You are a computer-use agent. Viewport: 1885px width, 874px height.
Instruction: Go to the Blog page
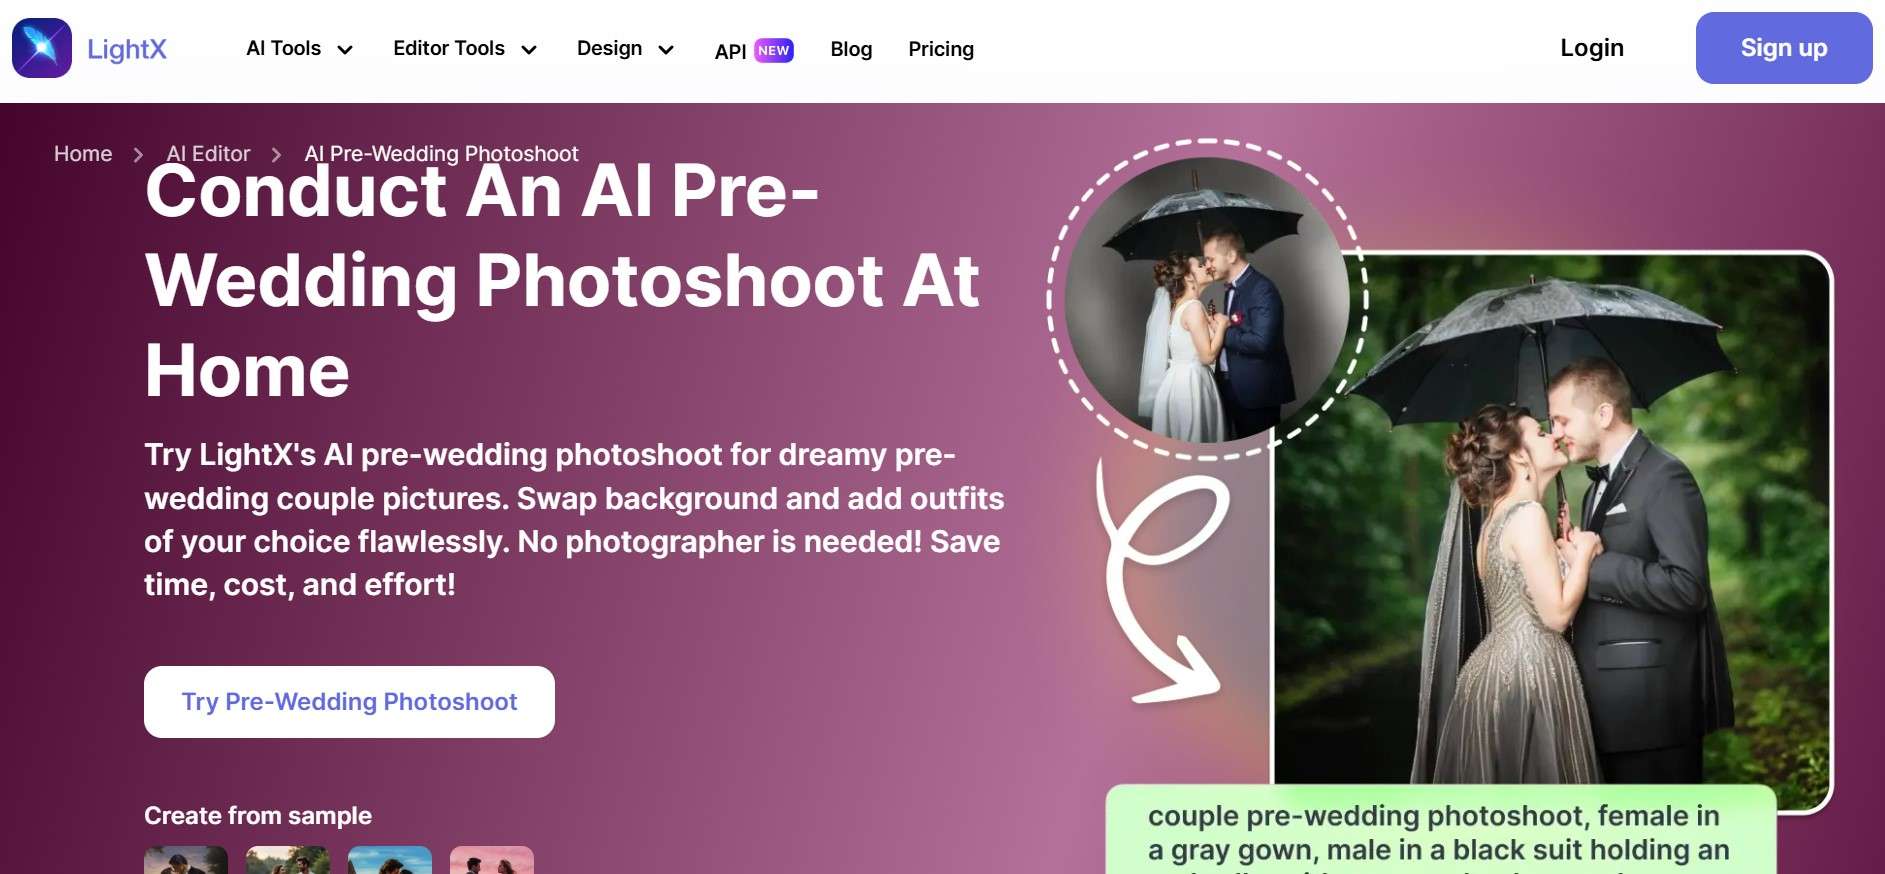[x=851, y=49]
